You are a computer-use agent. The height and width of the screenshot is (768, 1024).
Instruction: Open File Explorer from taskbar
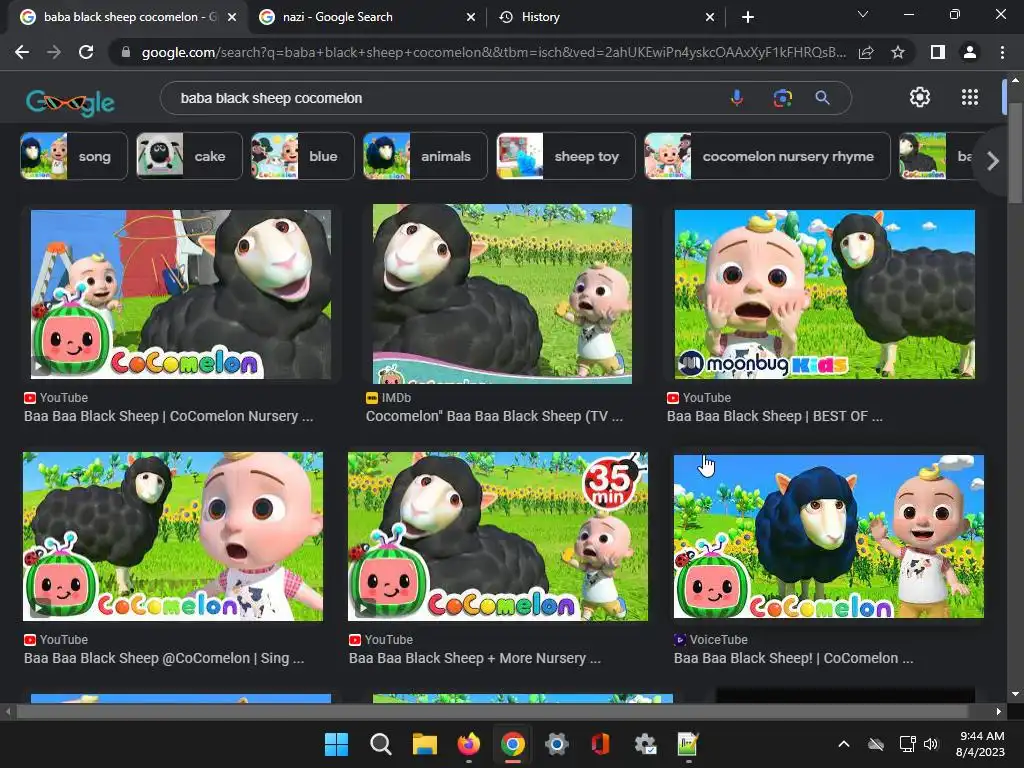point(424,744)
